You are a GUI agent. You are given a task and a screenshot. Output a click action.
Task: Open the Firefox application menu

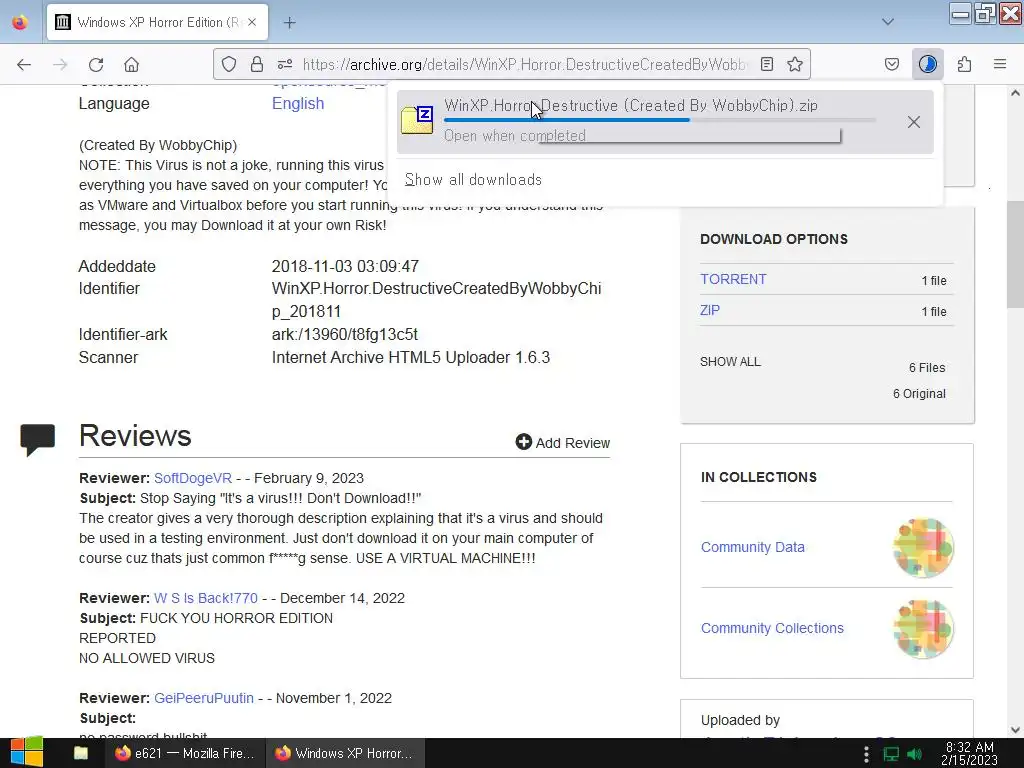(1000, 64)
